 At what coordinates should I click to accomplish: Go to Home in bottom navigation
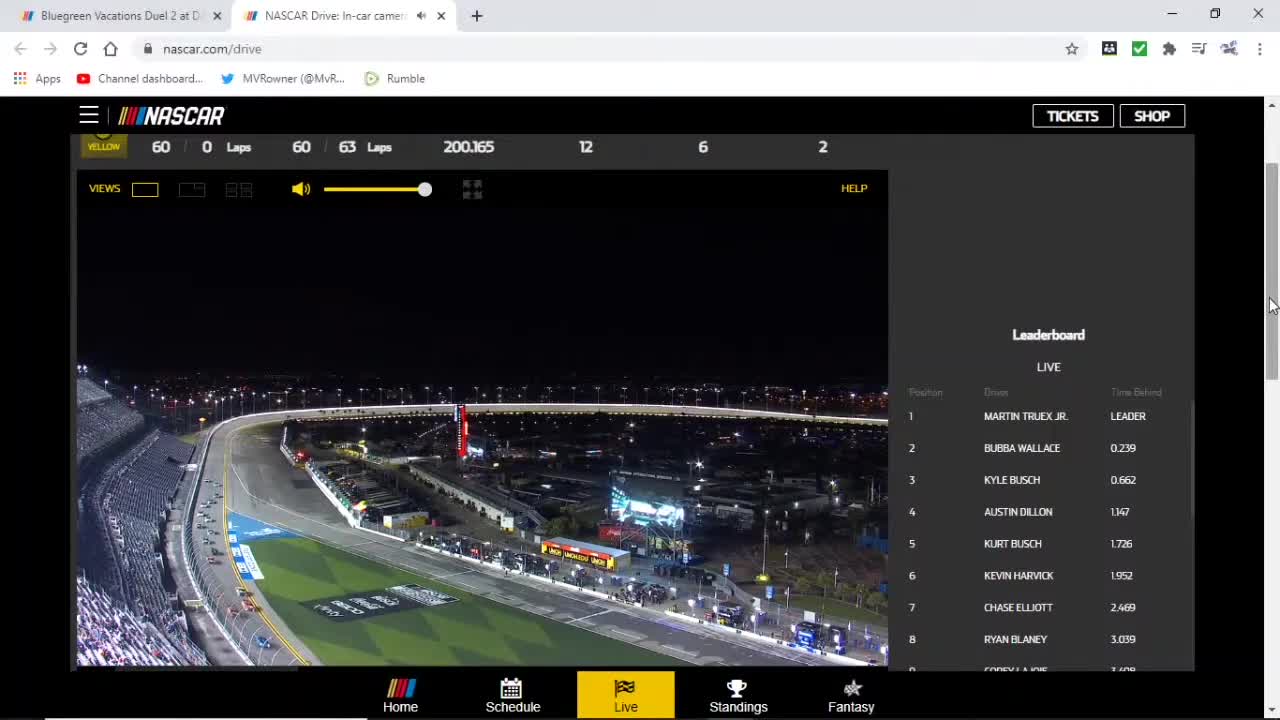coord(401,696)
